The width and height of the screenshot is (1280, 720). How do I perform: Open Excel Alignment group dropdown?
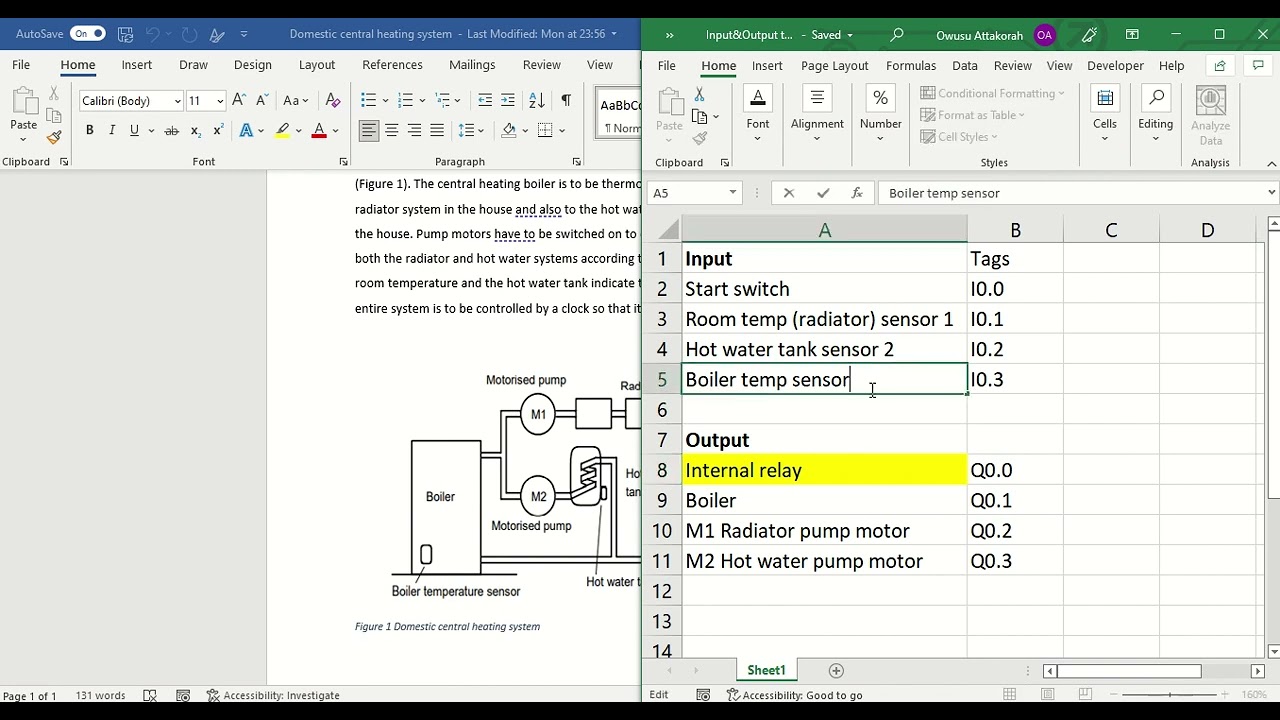817,114
